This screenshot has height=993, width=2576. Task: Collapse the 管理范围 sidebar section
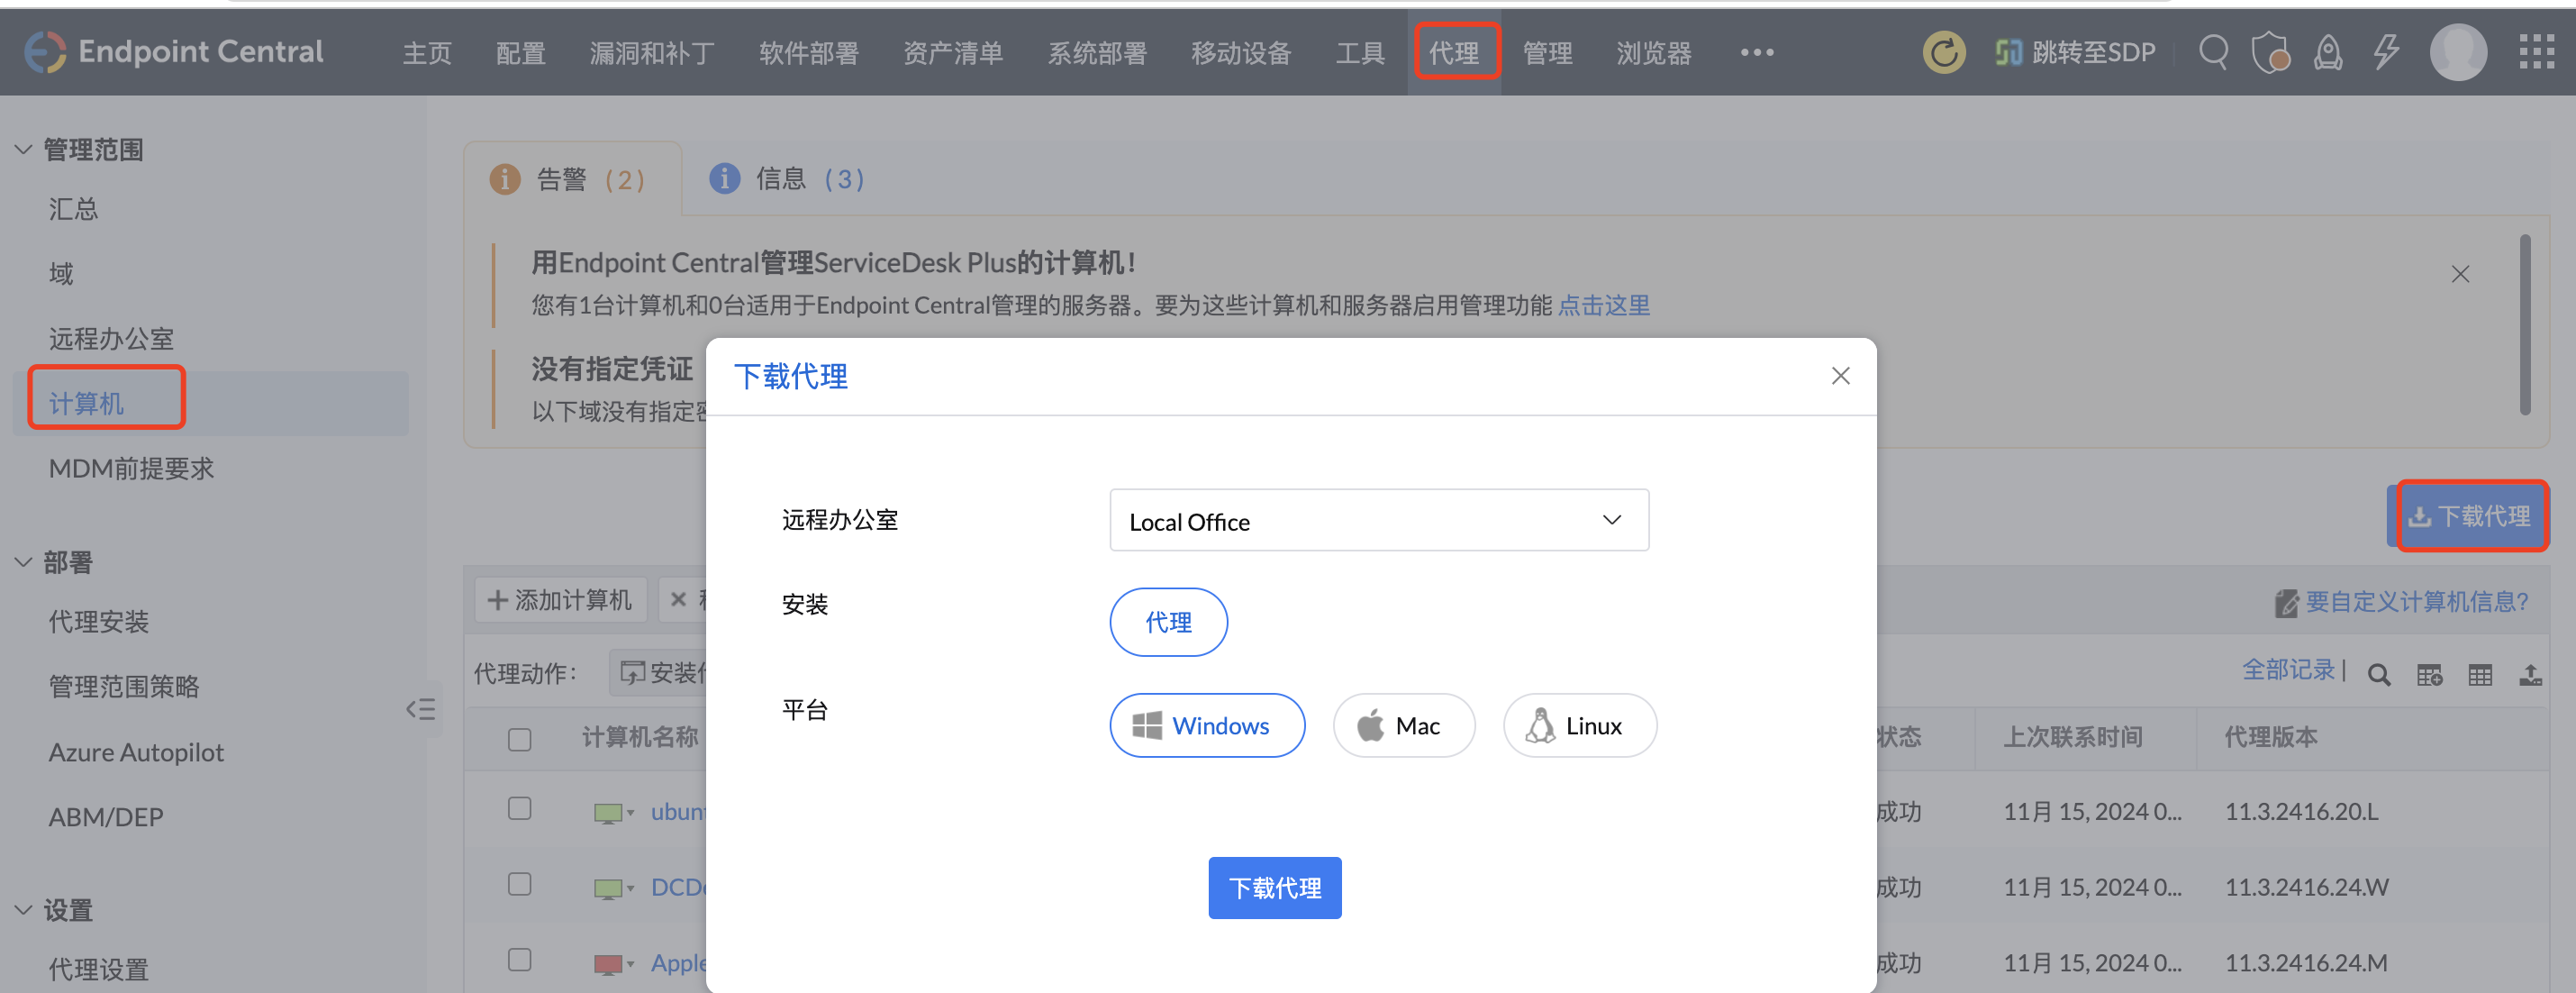coord(24,150)
